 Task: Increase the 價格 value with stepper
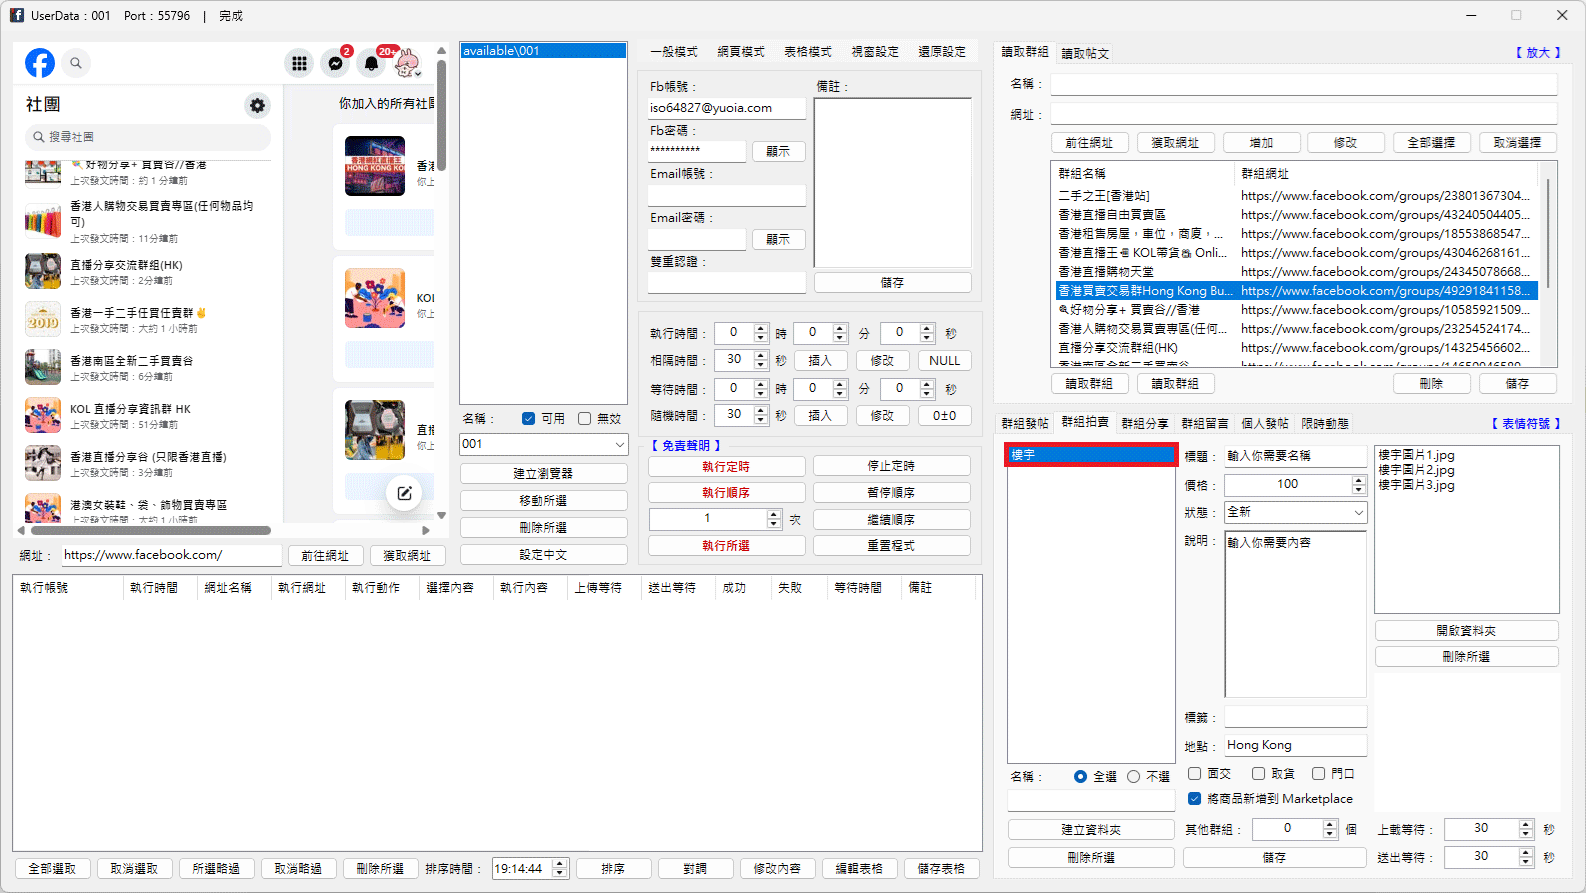click(x=1358, y=480)
